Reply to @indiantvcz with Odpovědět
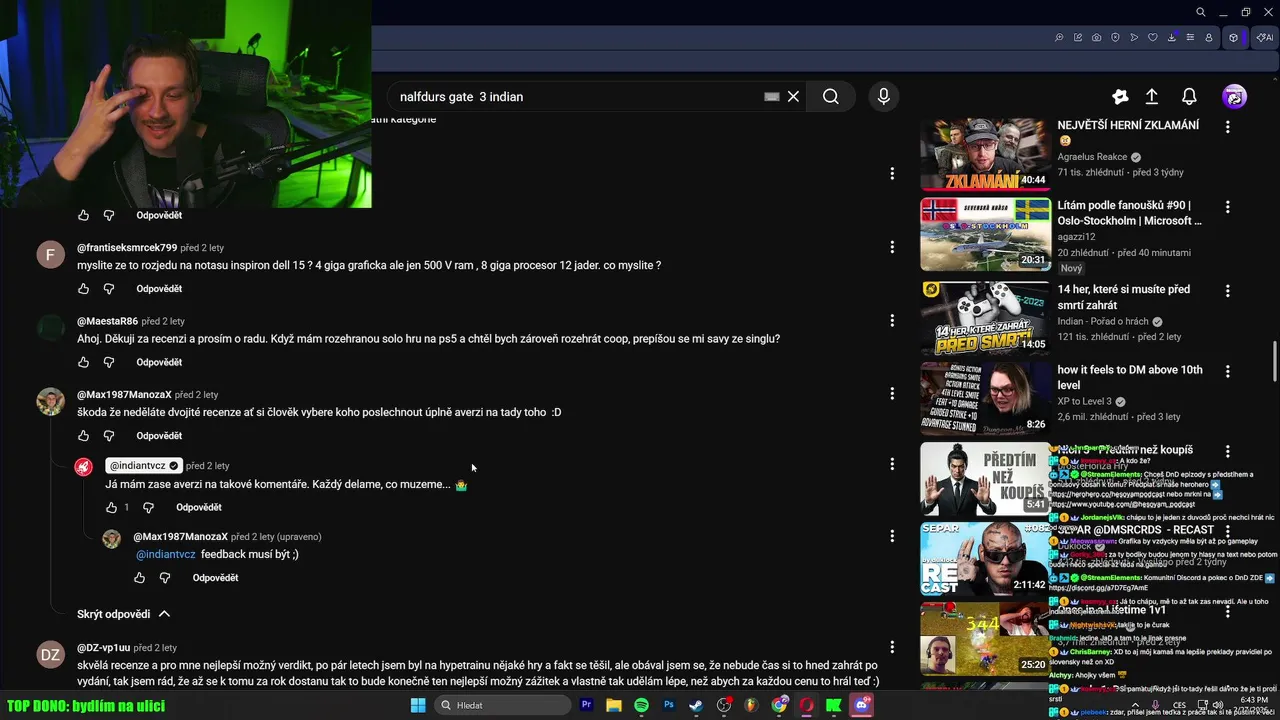The image size is (1280, 720). [x=199, y=508]
